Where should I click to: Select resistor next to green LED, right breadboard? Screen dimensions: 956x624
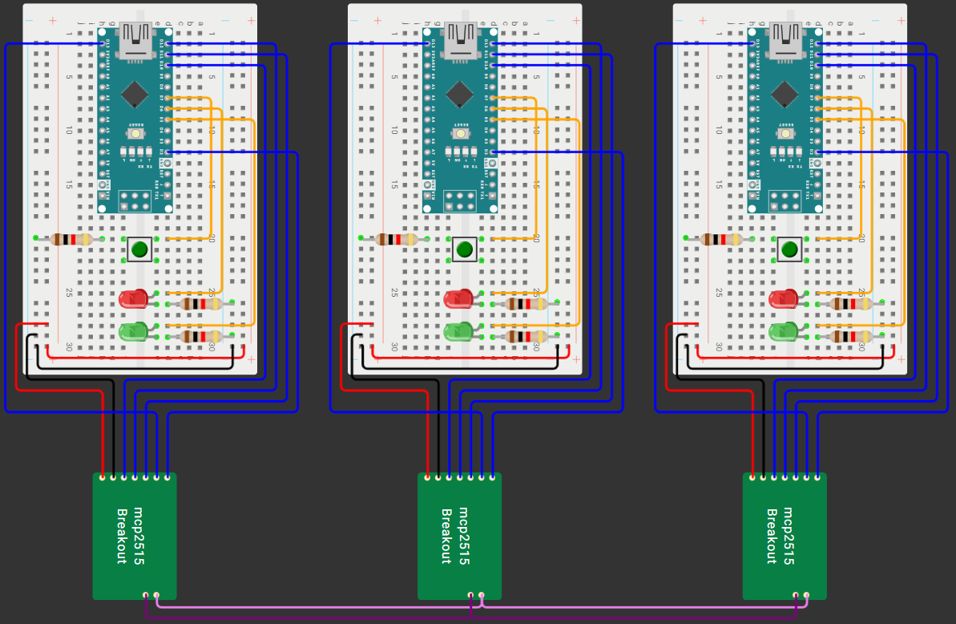[851, 337]
